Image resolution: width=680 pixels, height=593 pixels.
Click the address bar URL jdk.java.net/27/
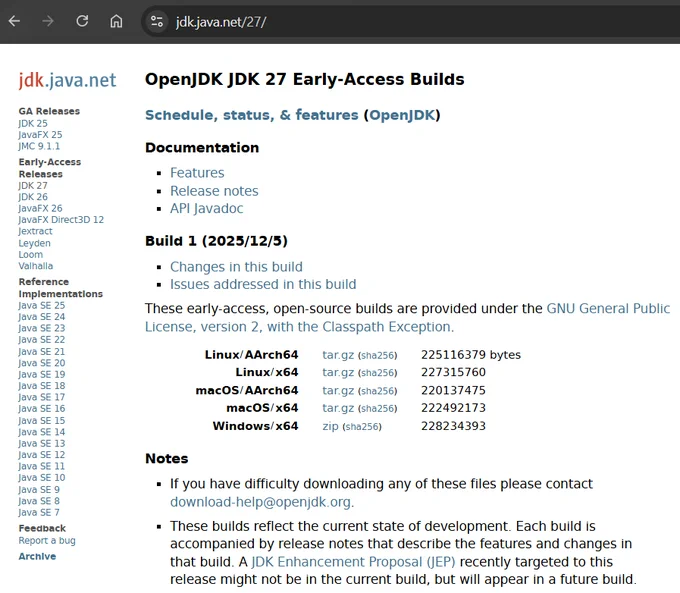pos(221,22)
